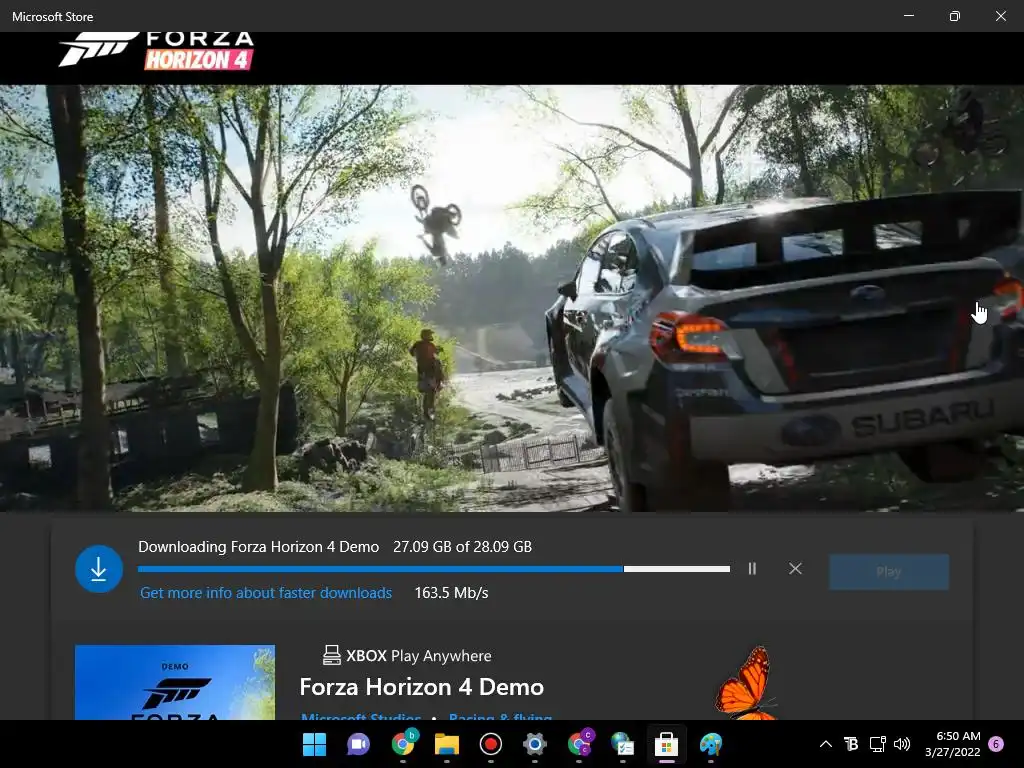Open the clock showing 6:50 AM
Viewport: 1024px width, 768px height.
[952, 744]
